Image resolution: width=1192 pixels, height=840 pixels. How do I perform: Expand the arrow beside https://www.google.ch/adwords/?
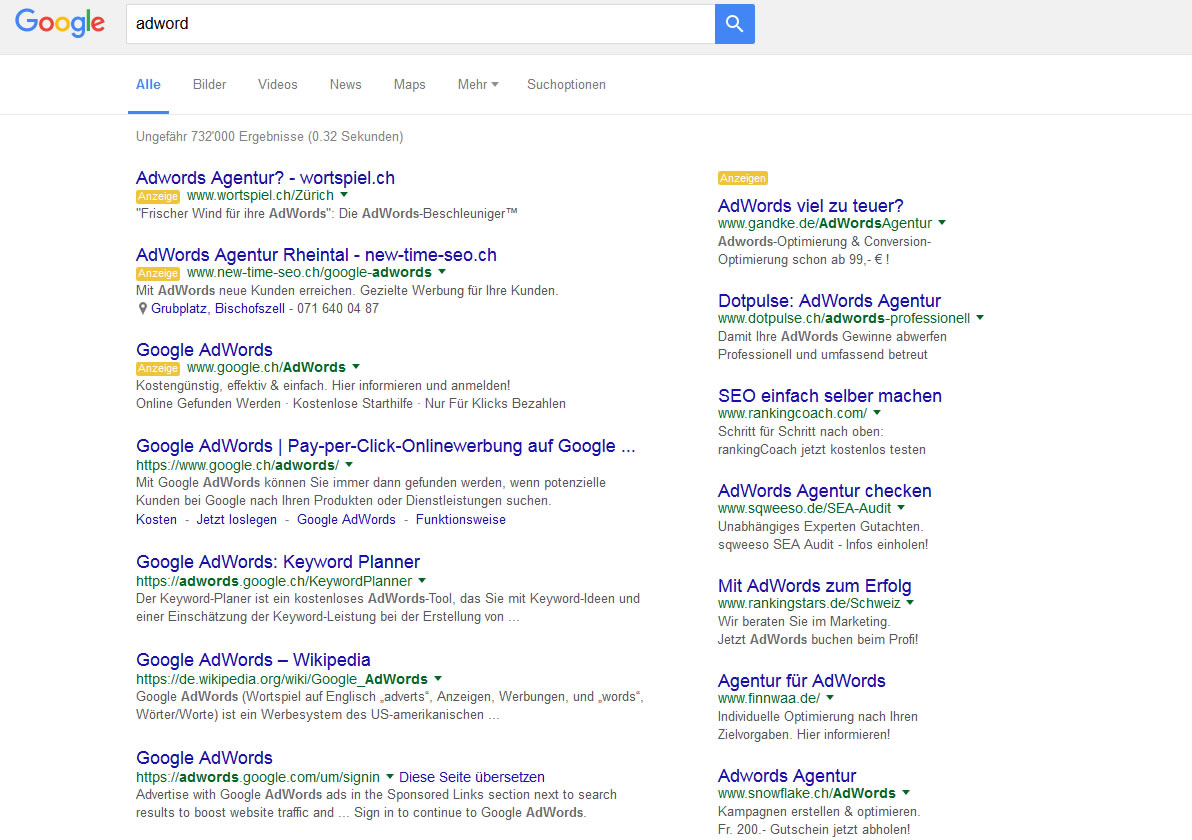coord(349,464)
